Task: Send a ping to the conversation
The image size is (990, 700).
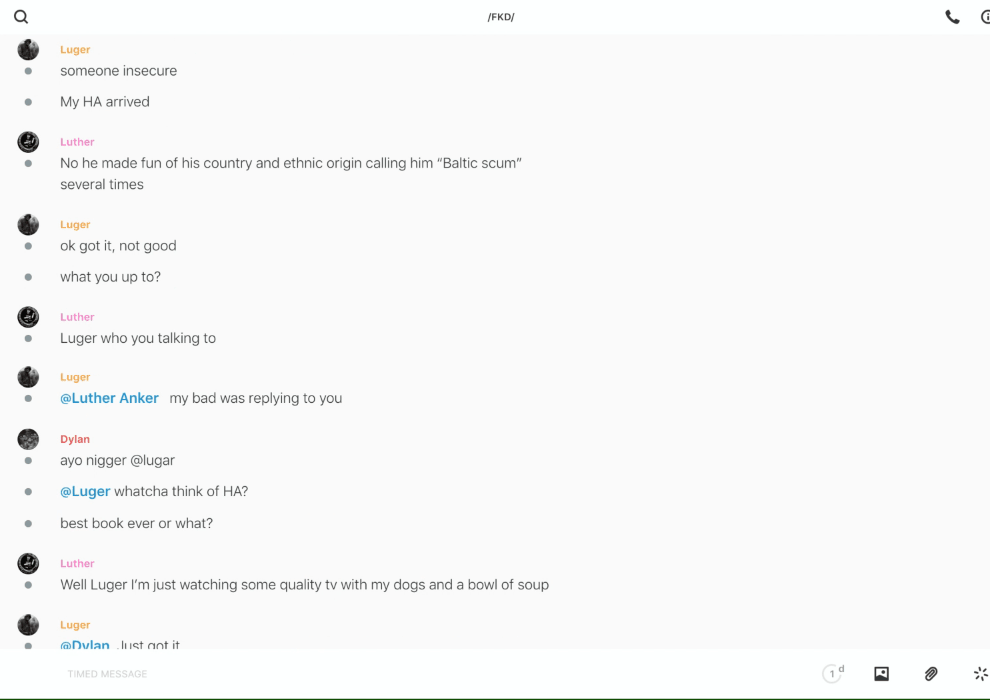Action: [x=980, y=674]
